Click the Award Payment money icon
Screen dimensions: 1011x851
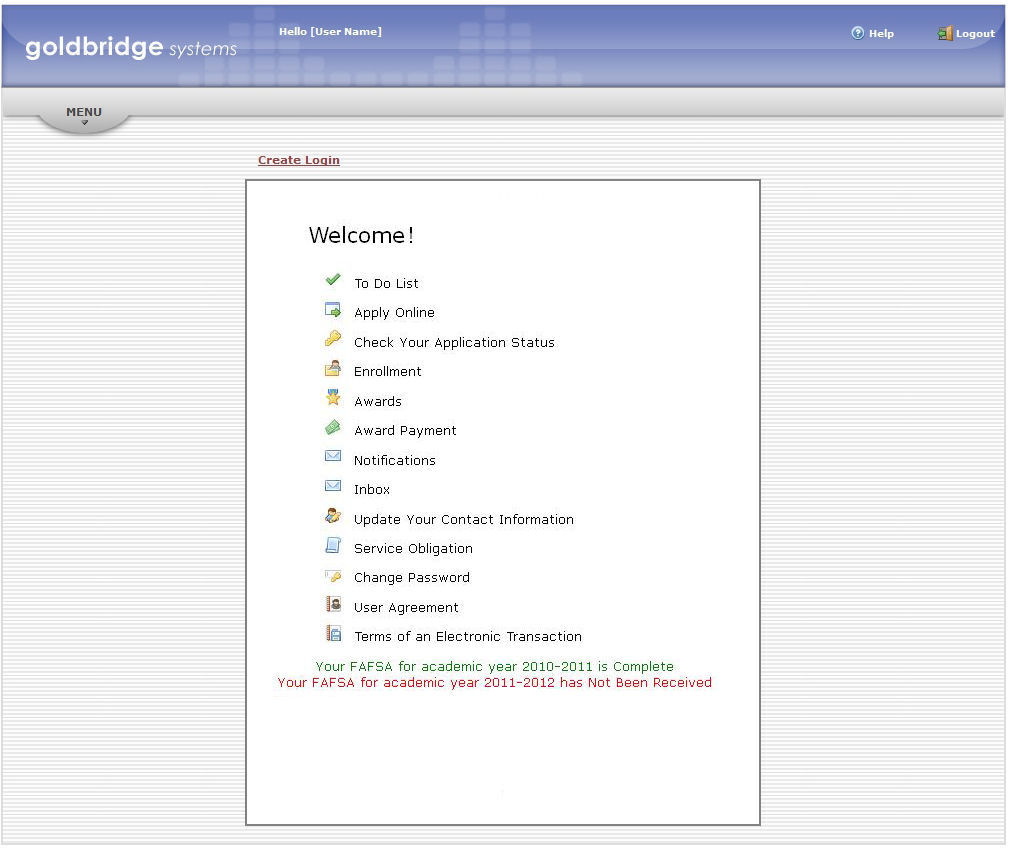[333, 427]
